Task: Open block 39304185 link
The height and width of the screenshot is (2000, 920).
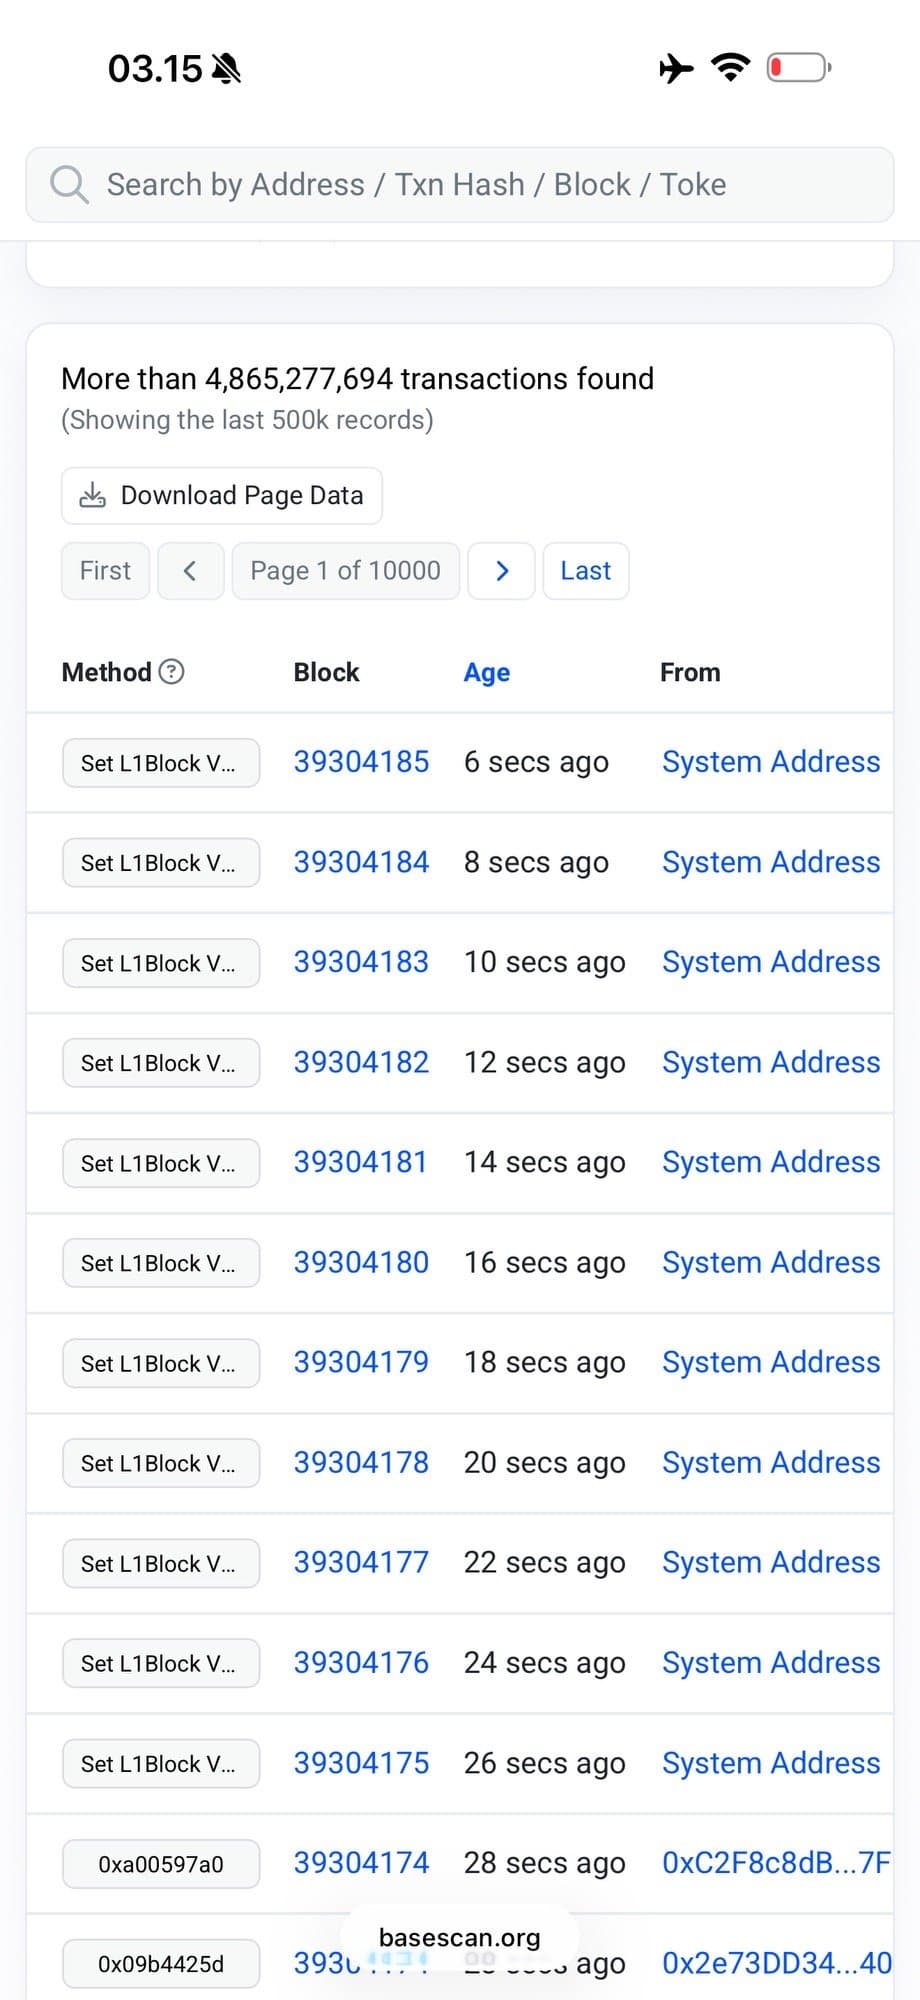Action: [361, 762]
